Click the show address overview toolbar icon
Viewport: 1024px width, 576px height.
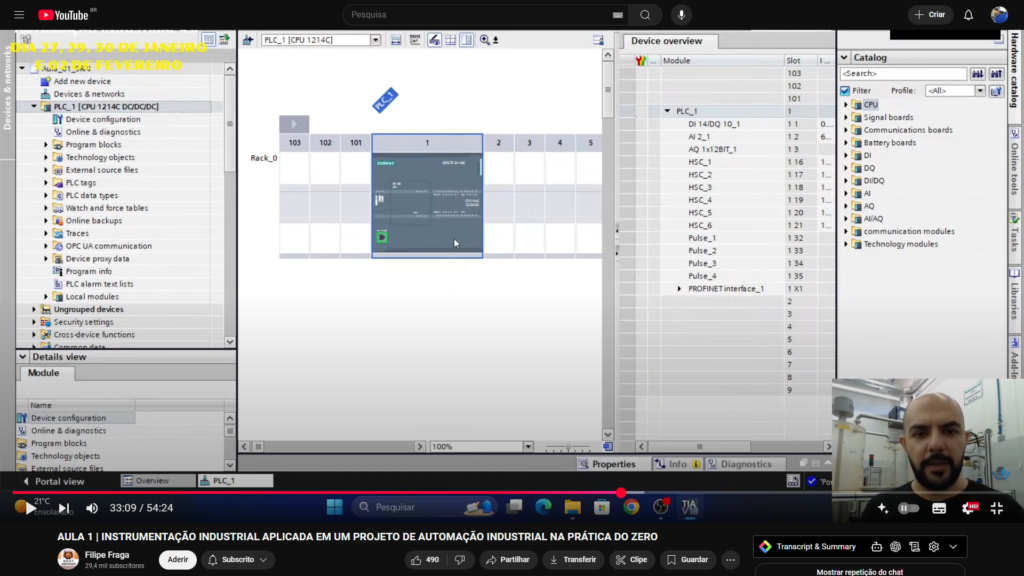pyautogui.click(x=396, y=40)
